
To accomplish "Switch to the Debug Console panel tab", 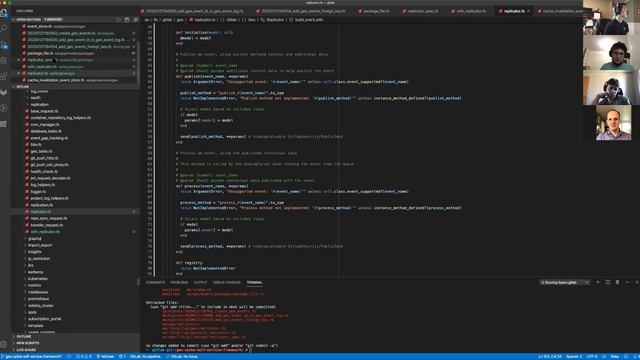I will click(227, 282).
